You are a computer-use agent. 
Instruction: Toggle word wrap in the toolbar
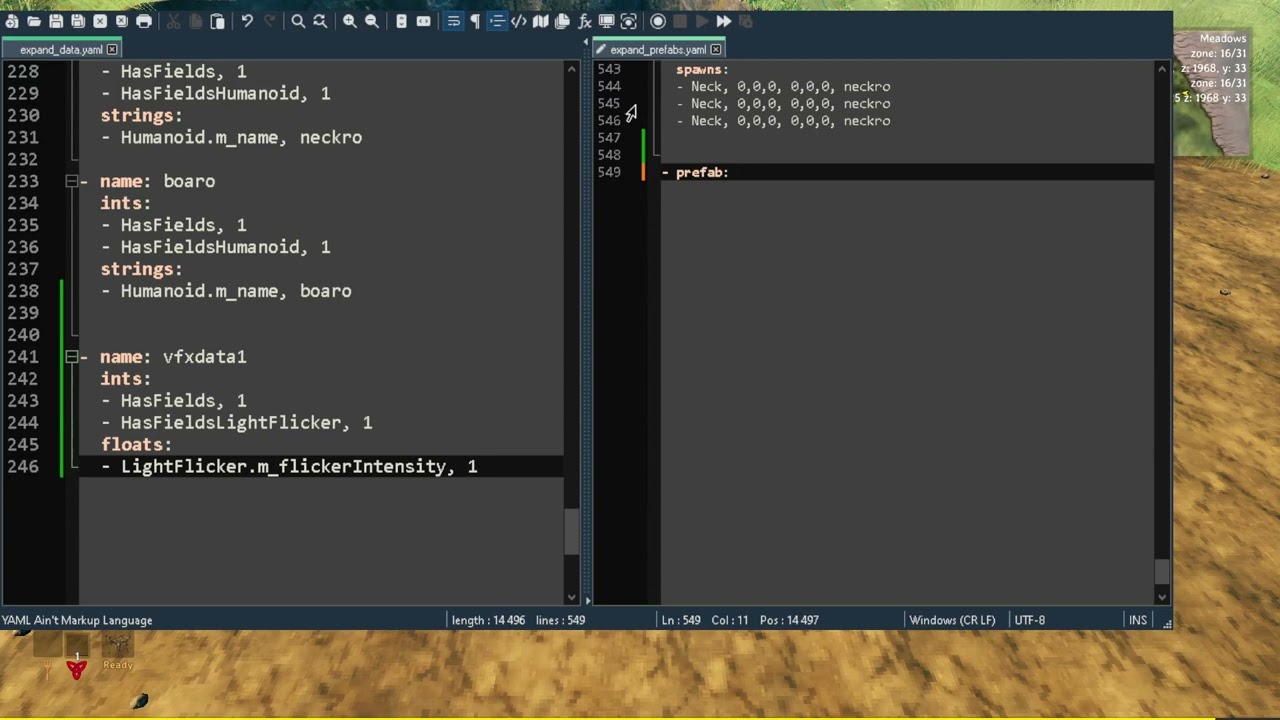[x=453, y=21]
